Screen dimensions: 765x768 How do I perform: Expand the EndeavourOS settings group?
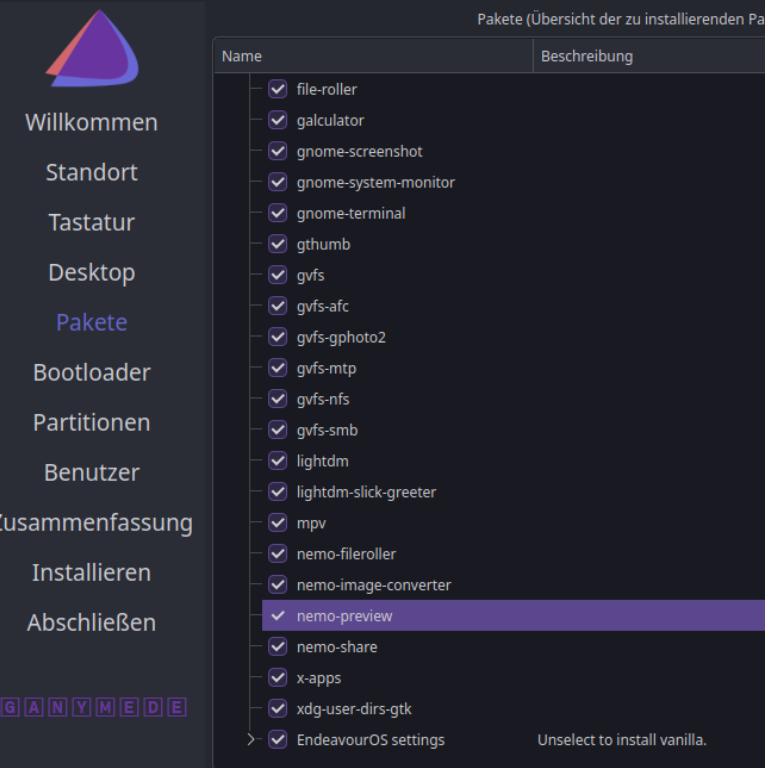point(252,740)
